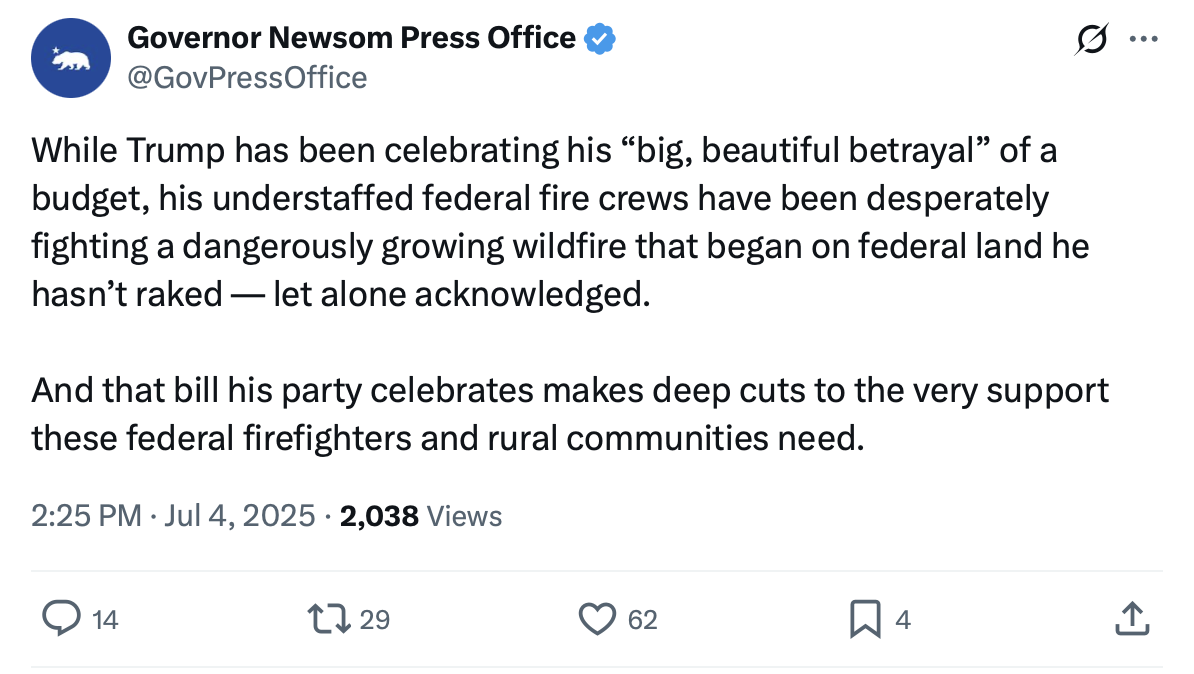The image size is (1194, 674).
Task: Visit the @GovPressOffice handle link
Action: (247, 77)
